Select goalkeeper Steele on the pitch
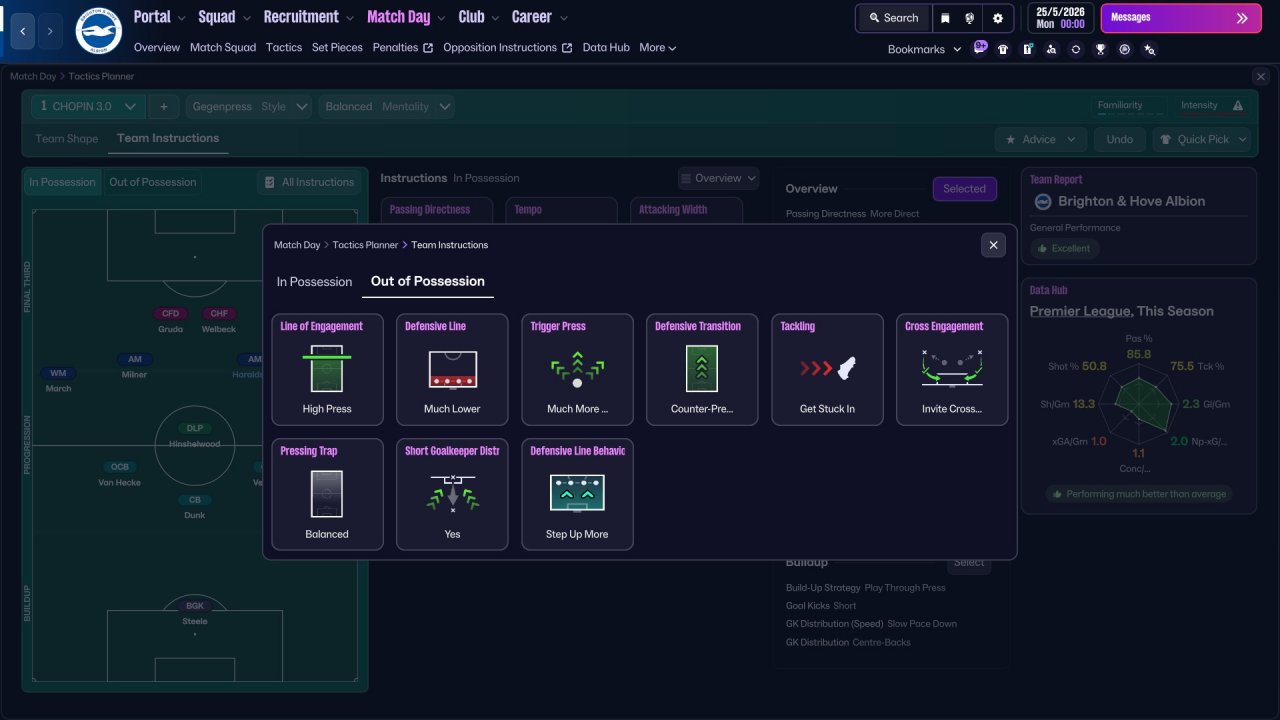 [195, 613]
